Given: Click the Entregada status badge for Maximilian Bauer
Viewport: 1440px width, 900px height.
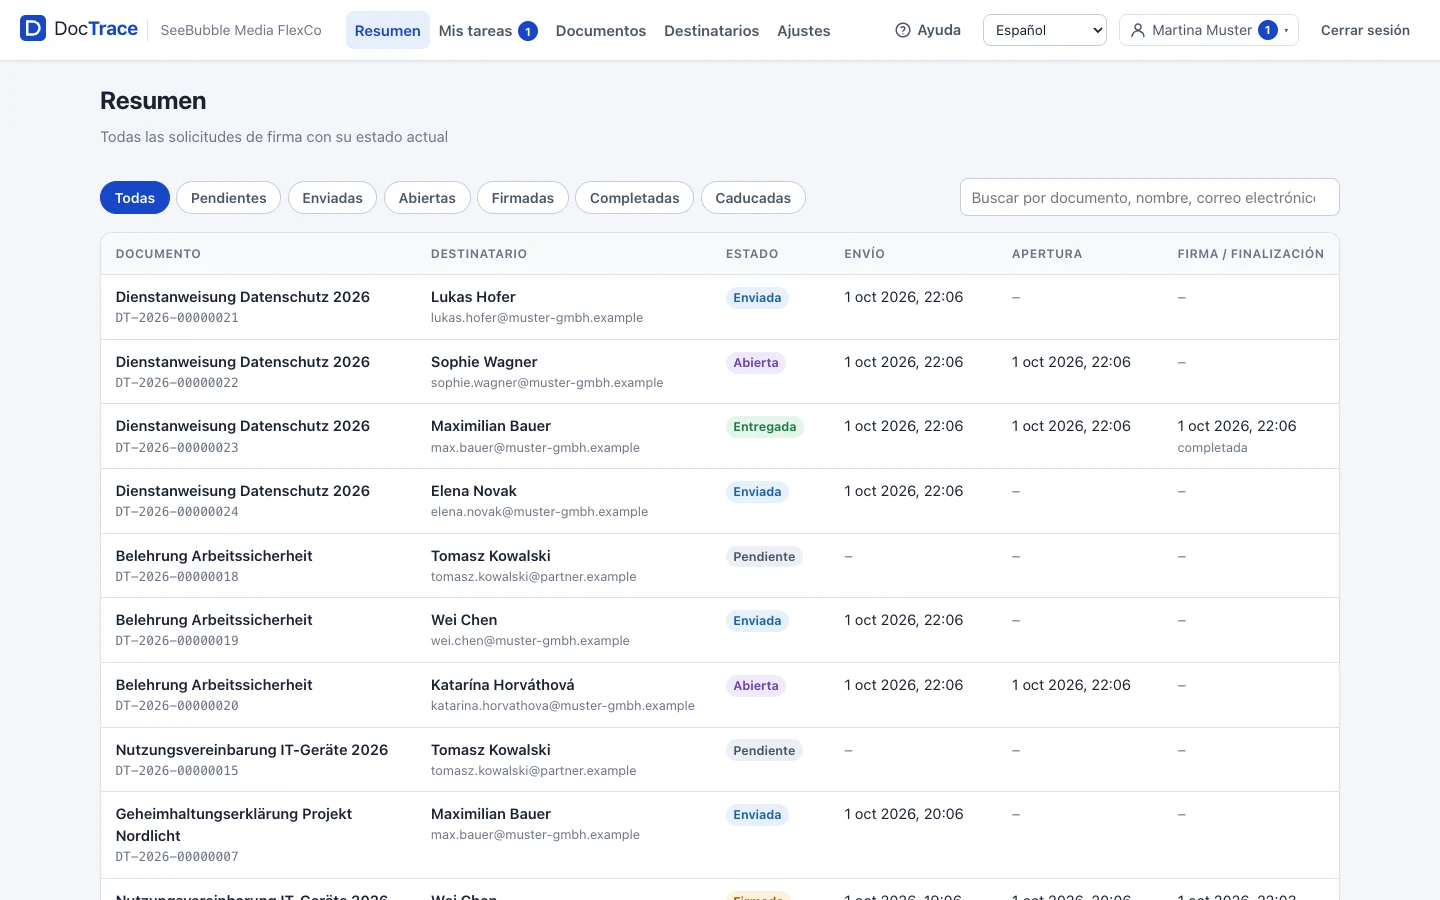Looking at the screenshot, I should [x=765, y=427].
